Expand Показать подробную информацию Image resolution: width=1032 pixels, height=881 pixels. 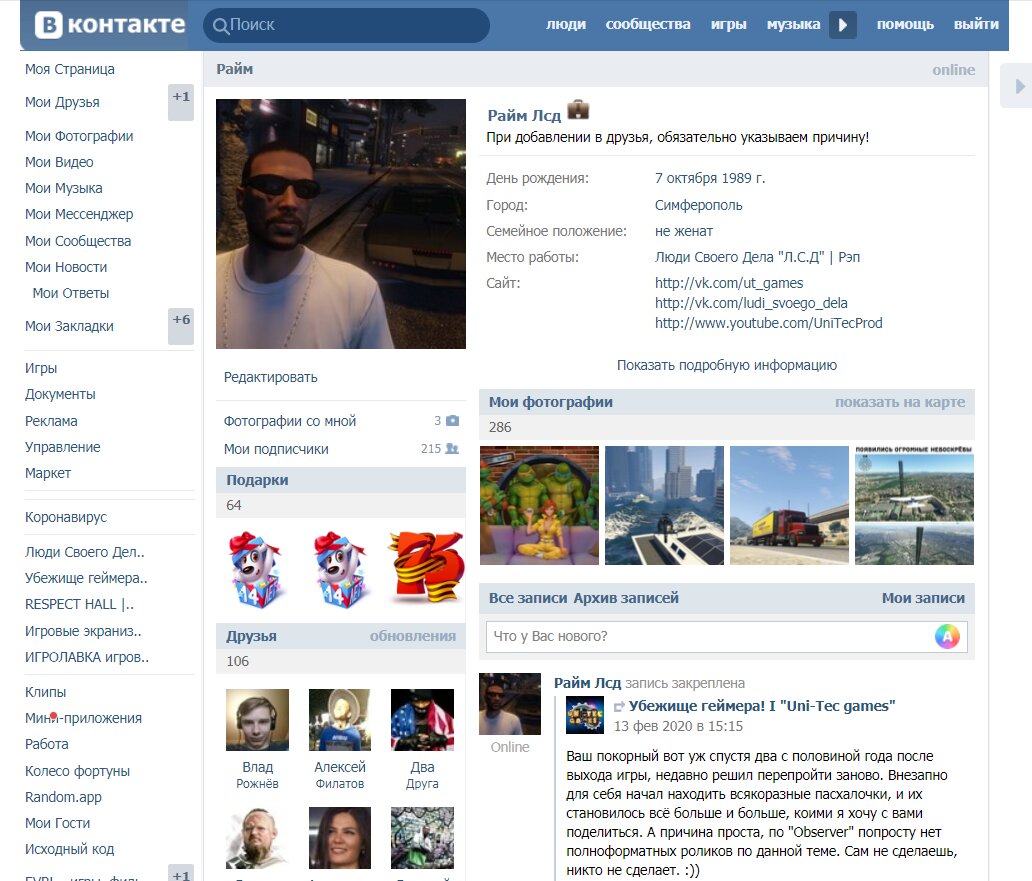click(x=727, y=365)
